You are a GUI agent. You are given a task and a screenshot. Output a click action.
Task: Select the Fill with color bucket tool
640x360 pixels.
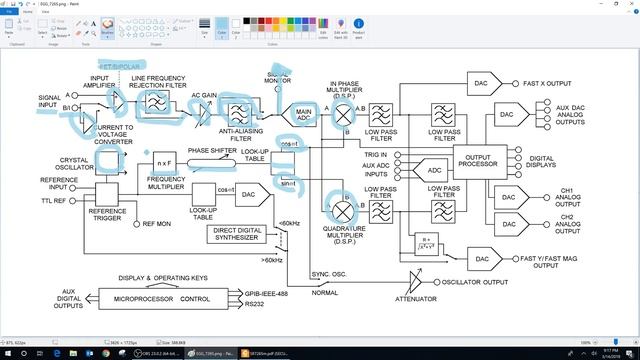coord(86,23)
